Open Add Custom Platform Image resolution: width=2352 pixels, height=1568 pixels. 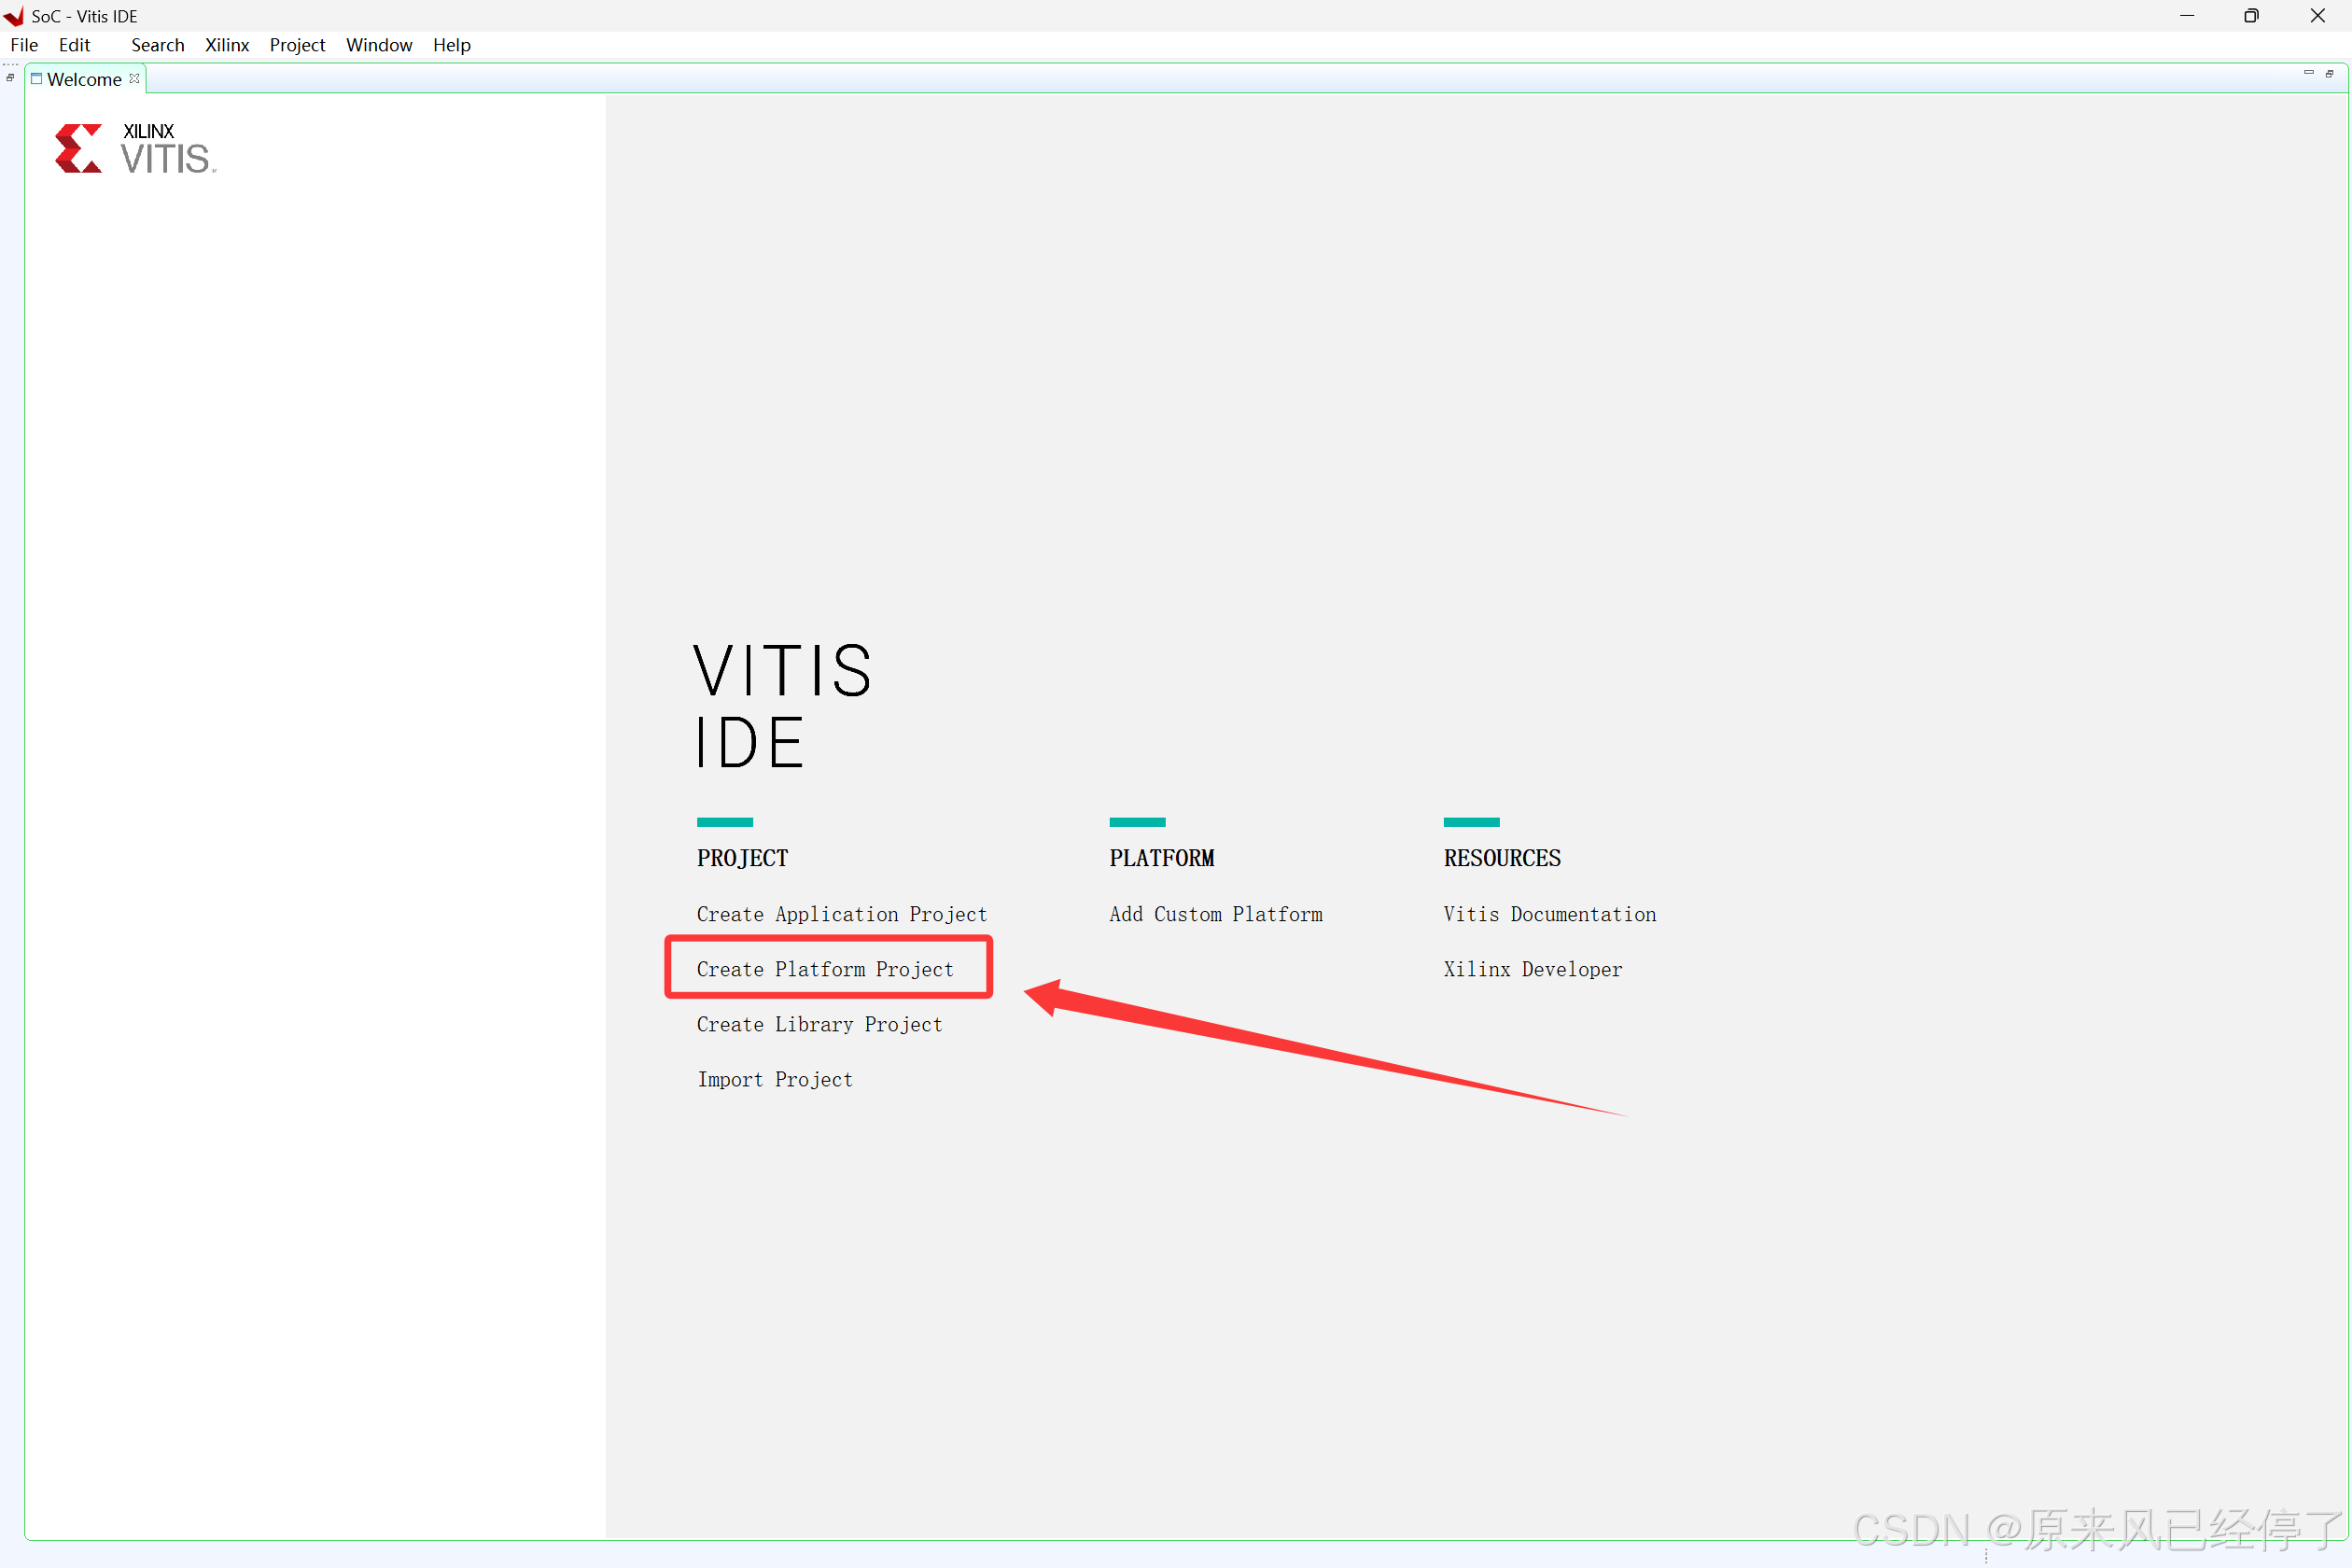[1215, 914]
